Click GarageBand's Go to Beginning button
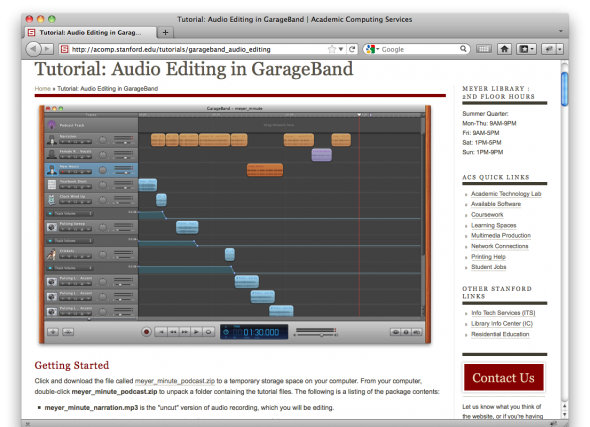The height and width of the screenshot is (427, 590). click(161, 332)
